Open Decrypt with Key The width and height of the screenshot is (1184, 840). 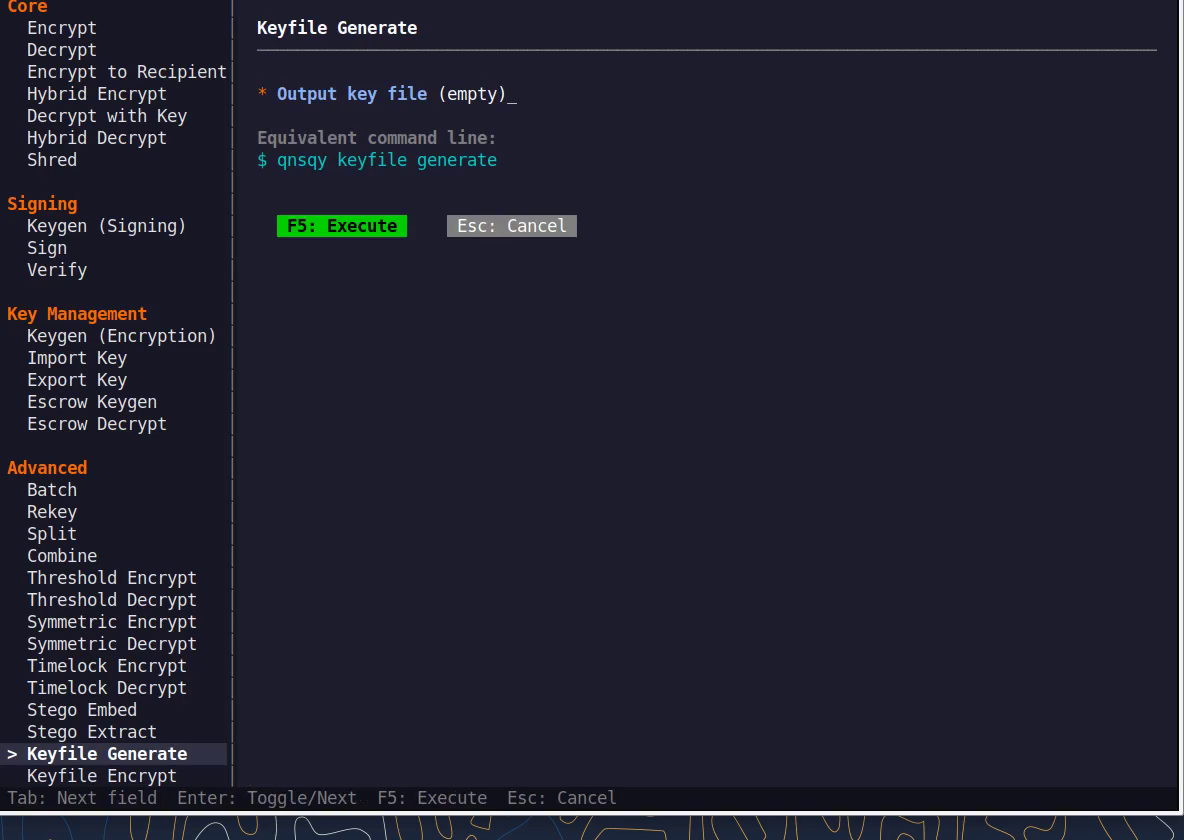coord(107,116)
